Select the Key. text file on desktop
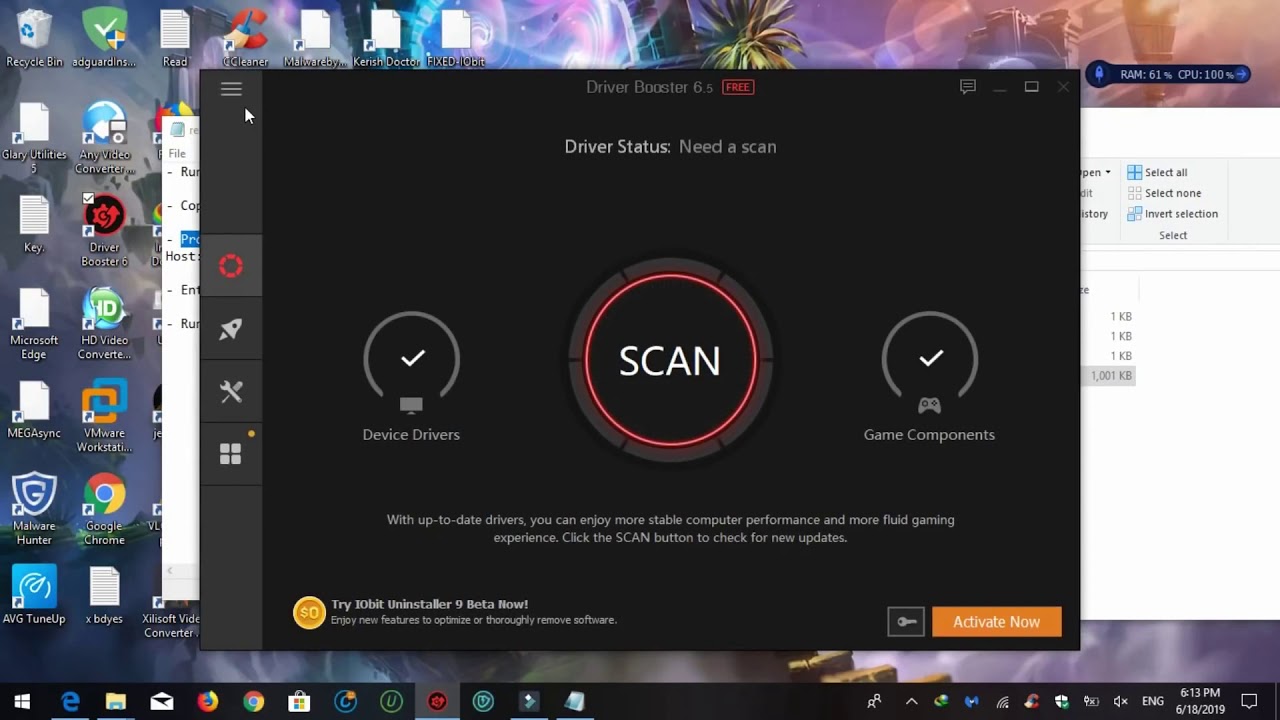The width and height of the screenshot is (1280, 720). tap(34, 224)
